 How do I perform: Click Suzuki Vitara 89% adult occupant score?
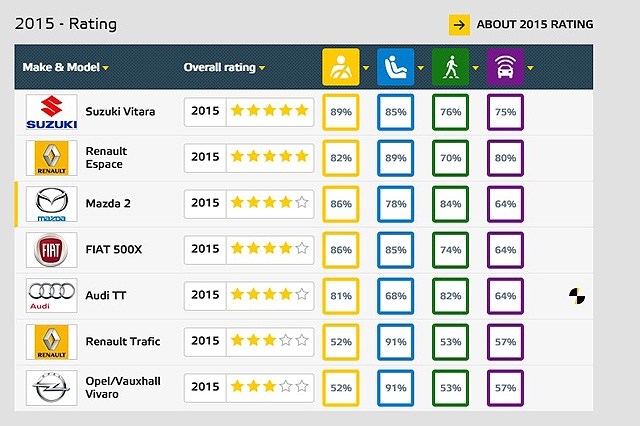point(341,112)
